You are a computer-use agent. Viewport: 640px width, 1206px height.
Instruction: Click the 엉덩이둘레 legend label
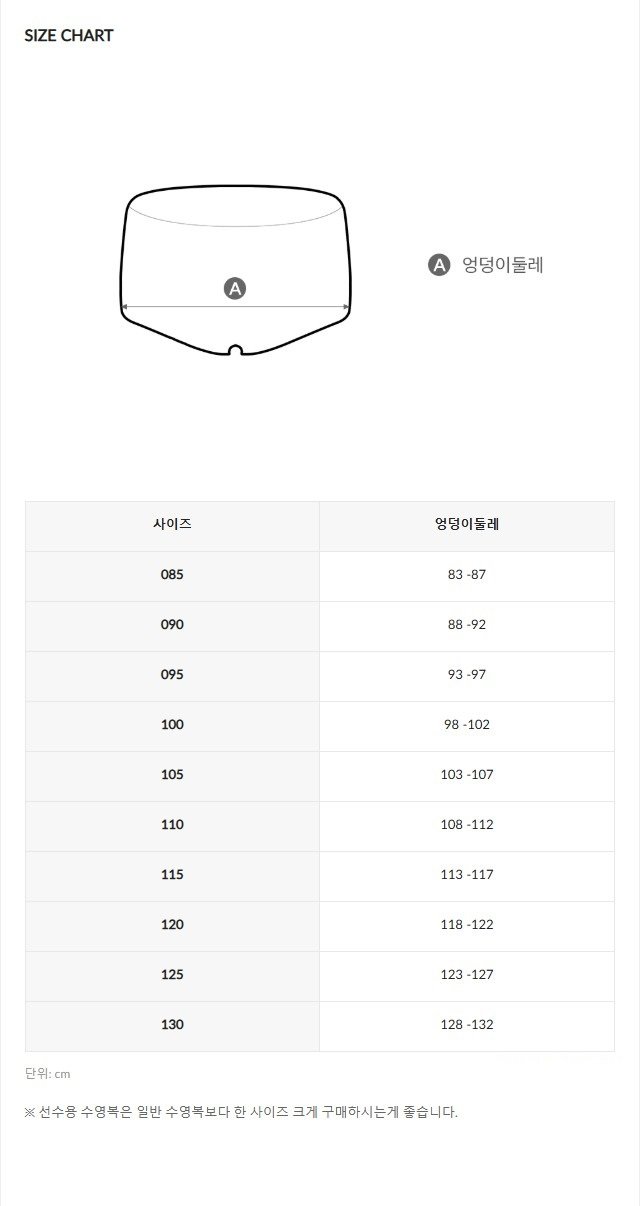coord(502,265)
